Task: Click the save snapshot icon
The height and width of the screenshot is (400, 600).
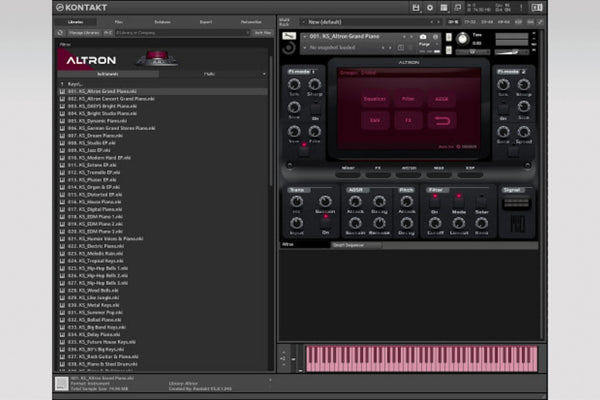Action: [401, 48]
